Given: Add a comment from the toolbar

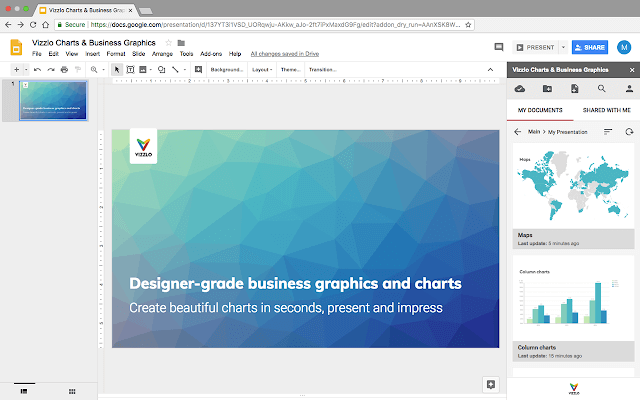Looking at the screenshot, I should click(x=198, y=70).
